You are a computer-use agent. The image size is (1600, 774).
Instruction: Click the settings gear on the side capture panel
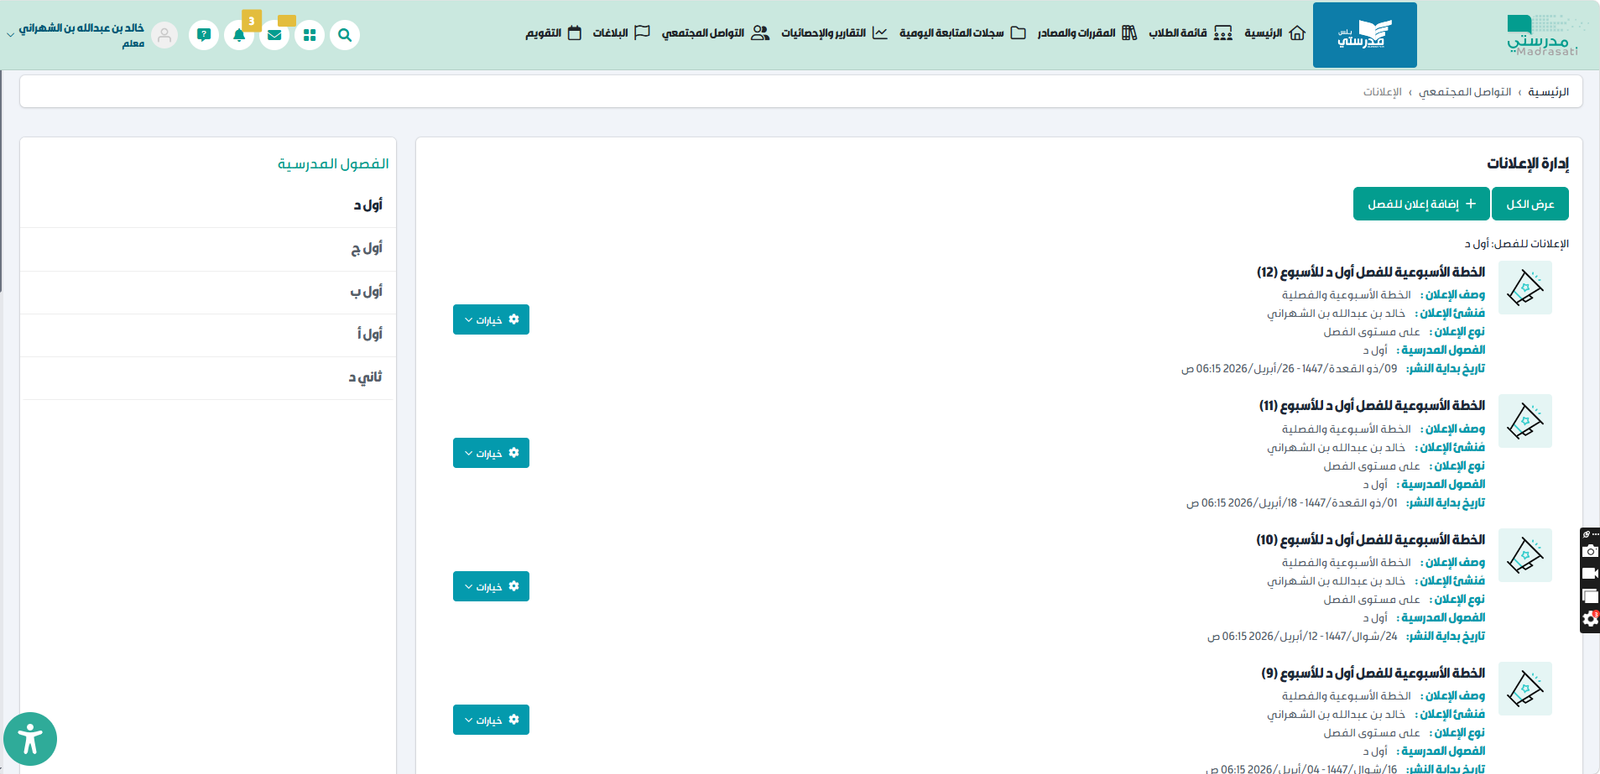point(1590,619)
